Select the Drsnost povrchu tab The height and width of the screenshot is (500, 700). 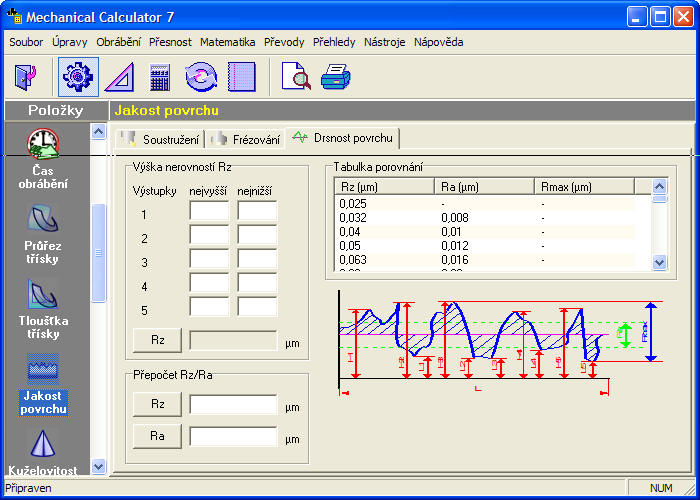coord(342,138)
